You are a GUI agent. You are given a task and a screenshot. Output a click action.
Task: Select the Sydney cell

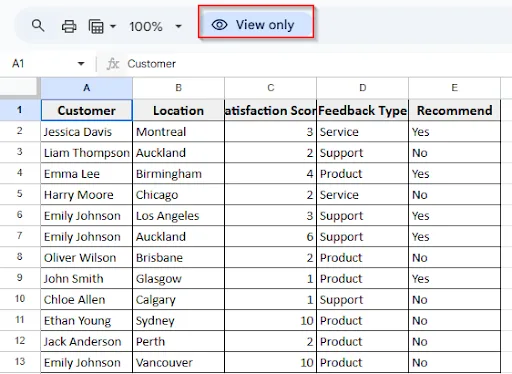coord(179,321)
